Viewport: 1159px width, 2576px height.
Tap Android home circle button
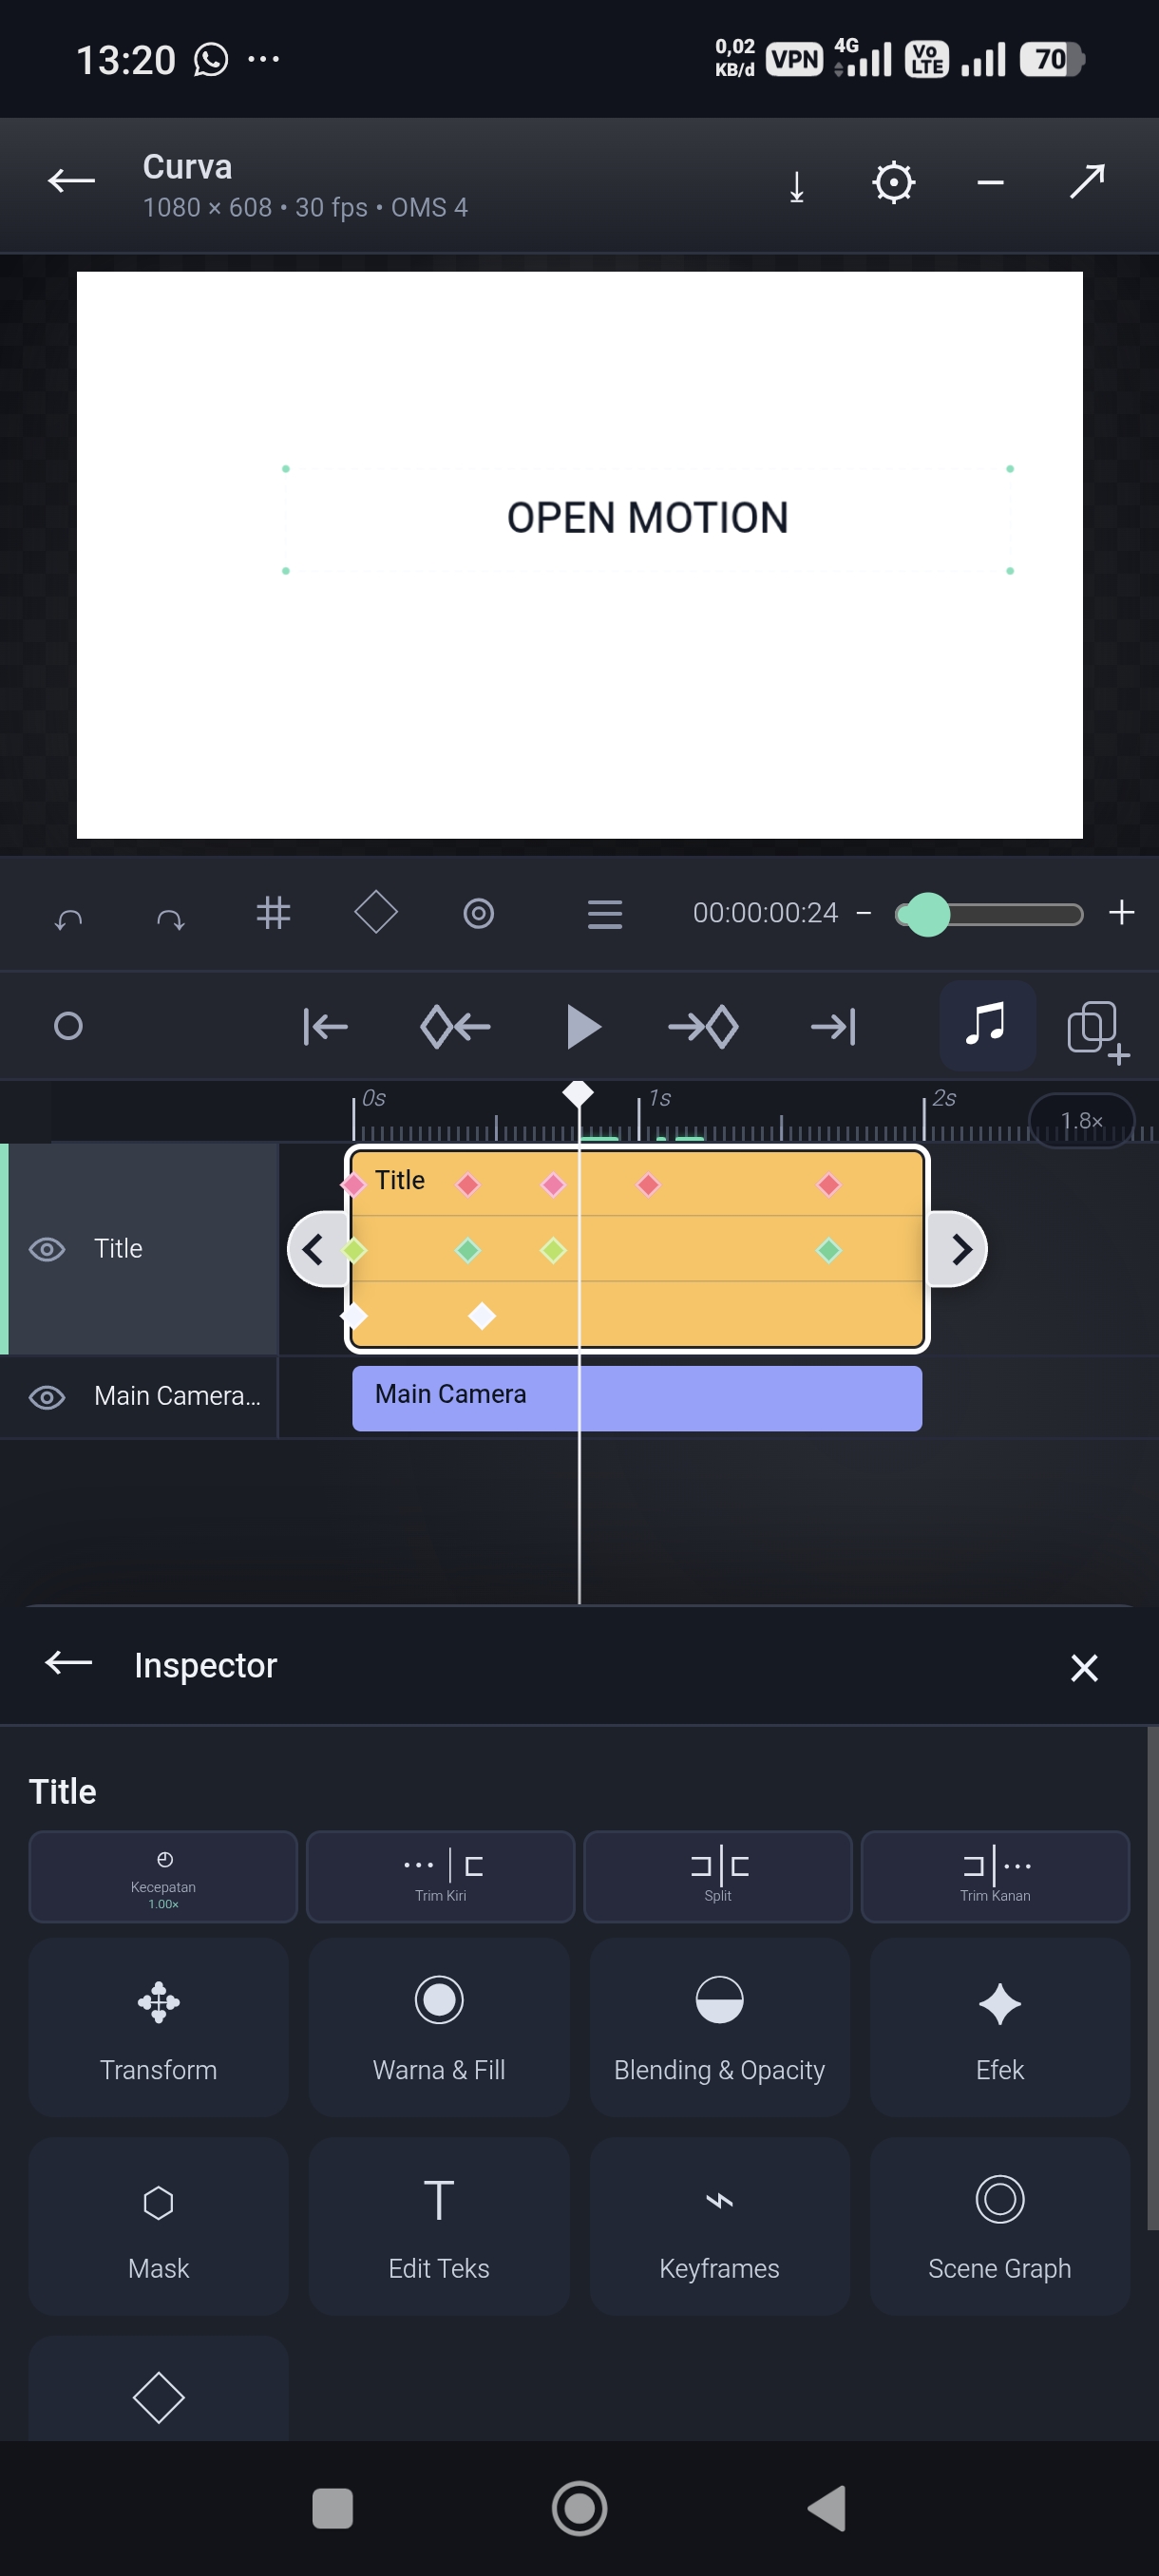[579, 2508]
